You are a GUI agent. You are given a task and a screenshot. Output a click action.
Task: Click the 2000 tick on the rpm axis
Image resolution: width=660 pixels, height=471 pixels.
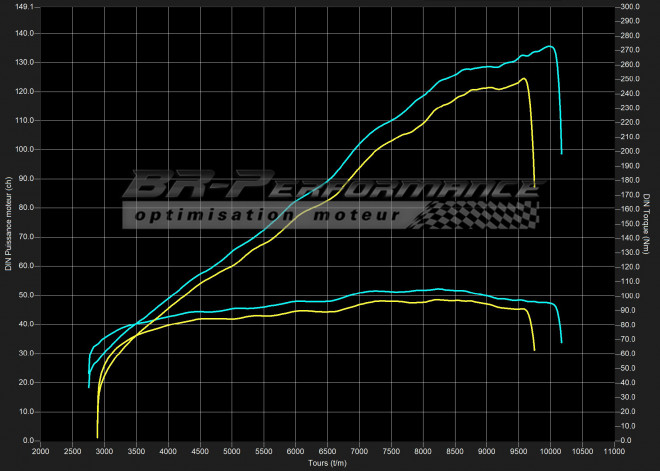pos(40,451)
